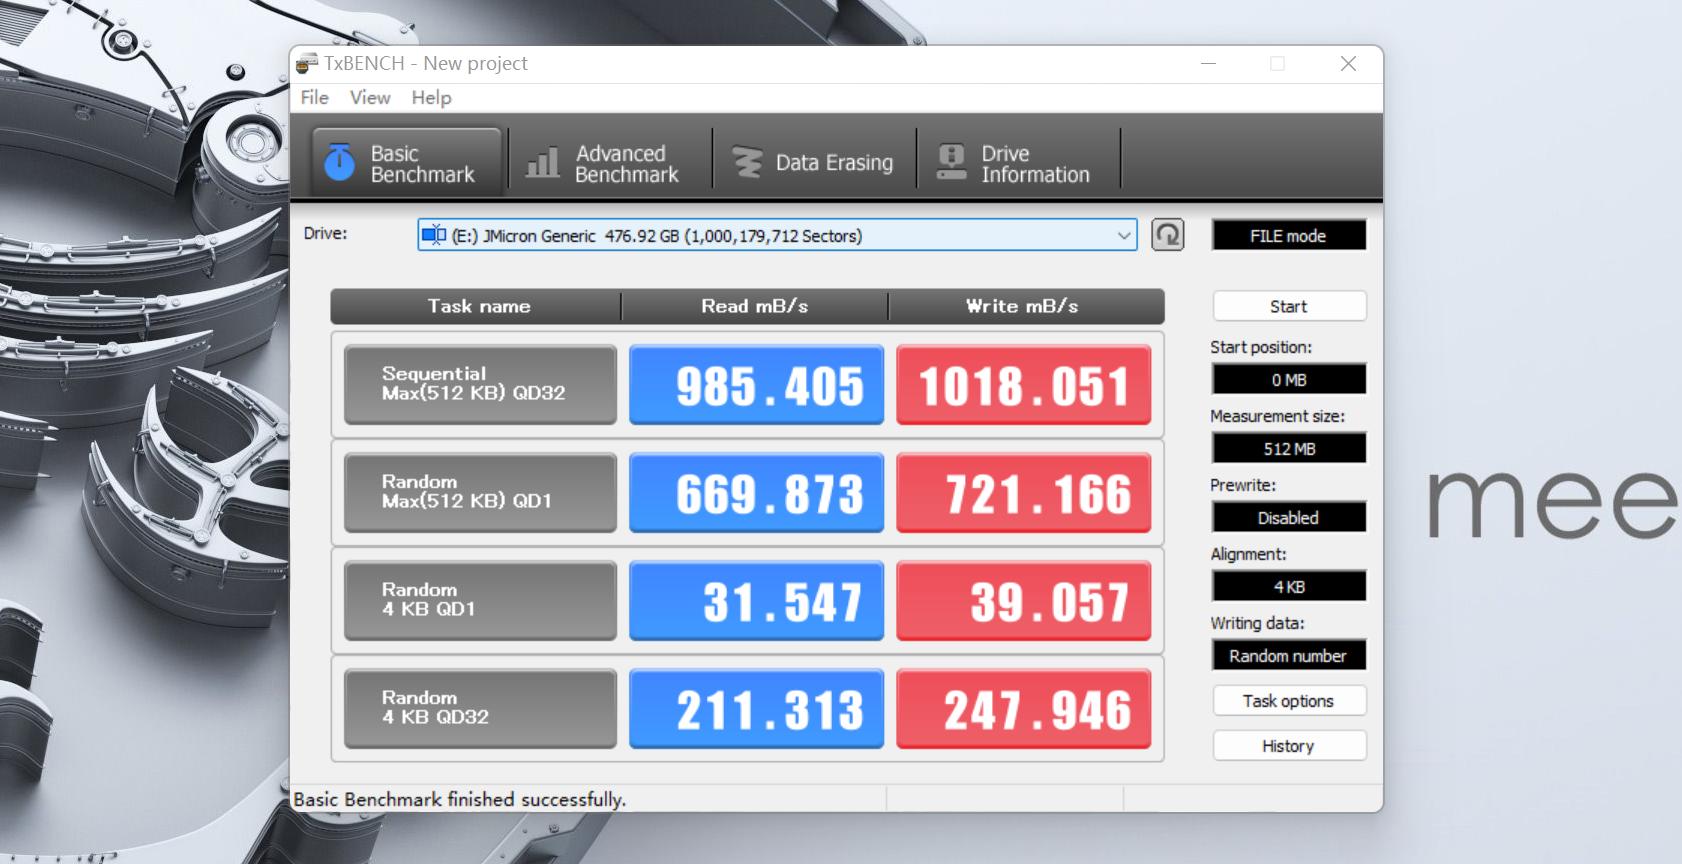Click the write result 247.946
Viewport: 1682px width, 864px height.
click(x=1024, y=709)
